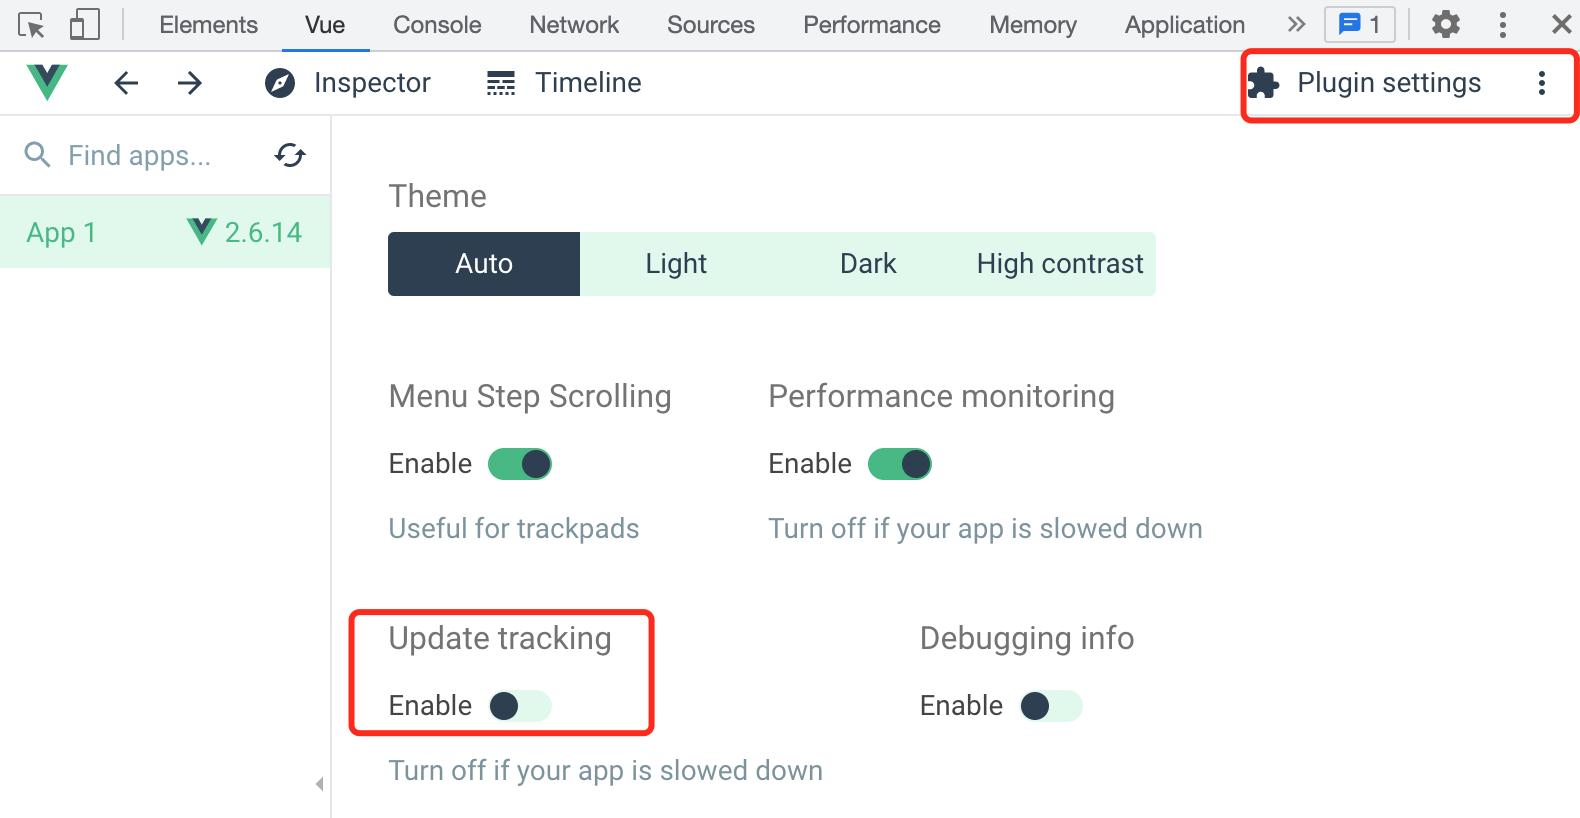
Task: Open the DevTools three-dot menu
Action: pos(1502,24)
